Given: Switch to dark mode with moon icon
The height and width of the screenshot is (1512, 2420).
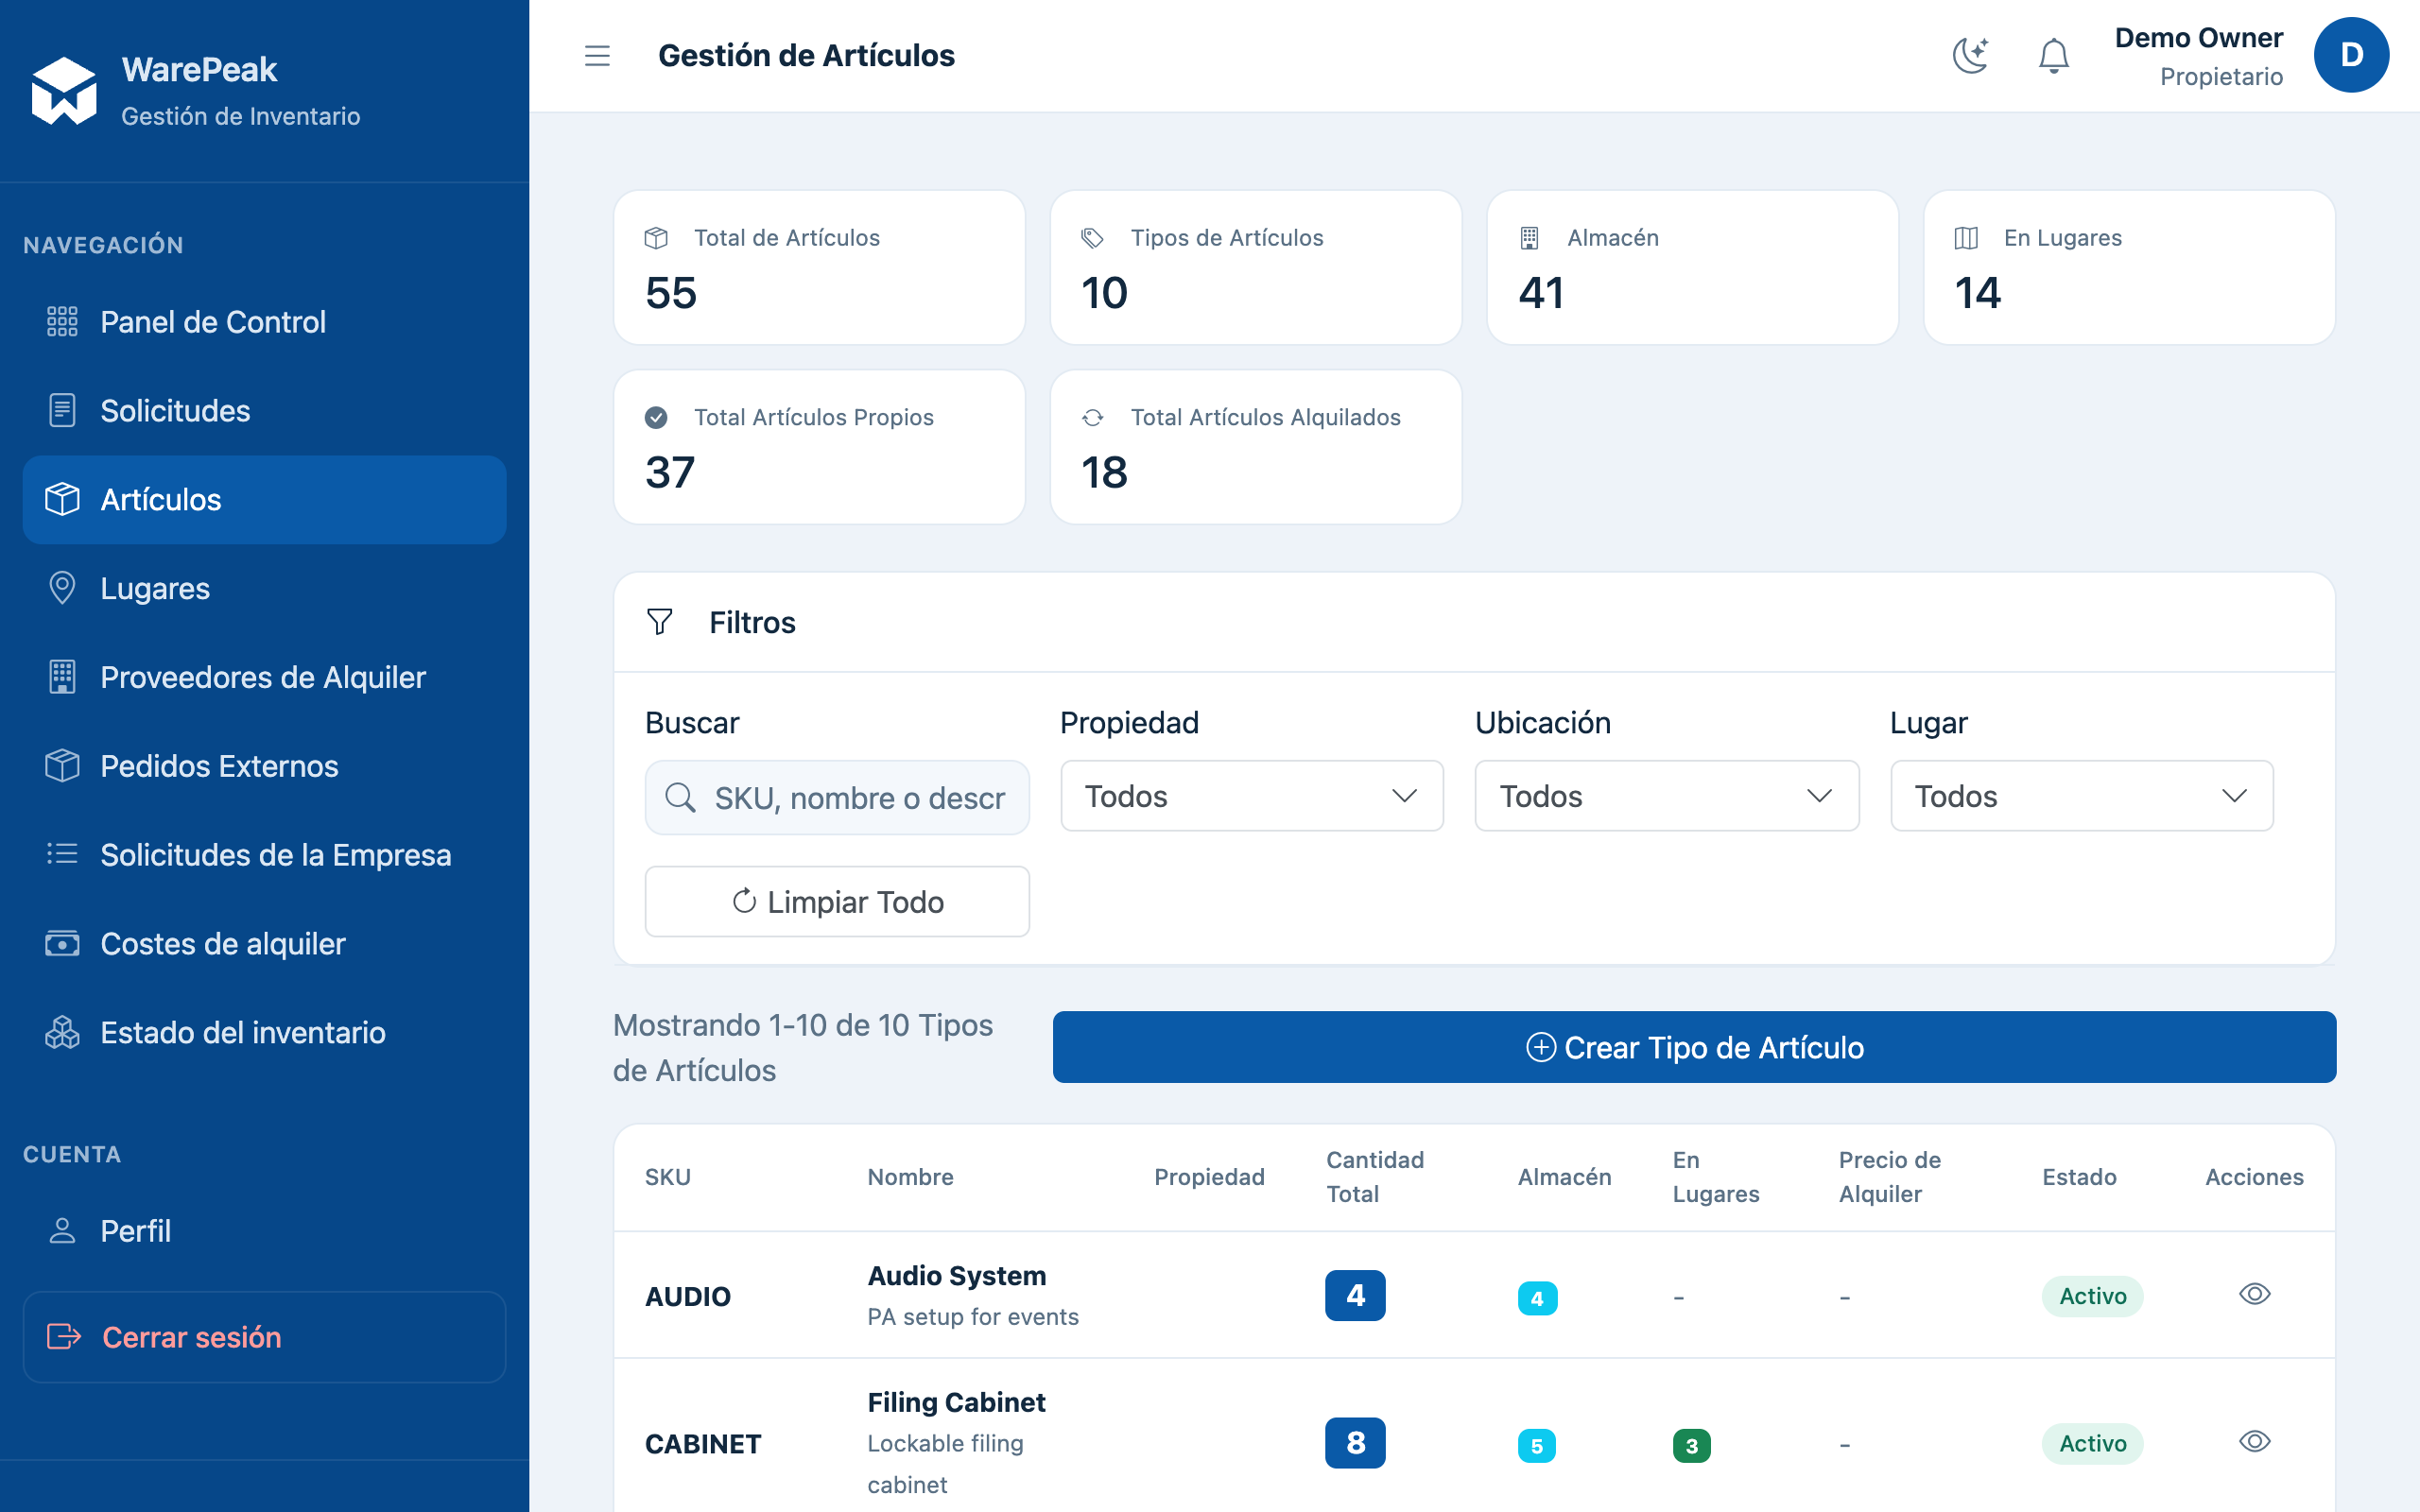Looking at the screenshot, I should 1971,56.
